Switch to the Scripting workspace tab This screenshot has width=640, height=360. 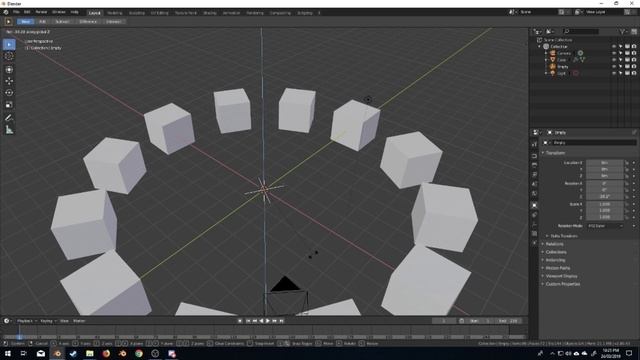click(304, 13)
